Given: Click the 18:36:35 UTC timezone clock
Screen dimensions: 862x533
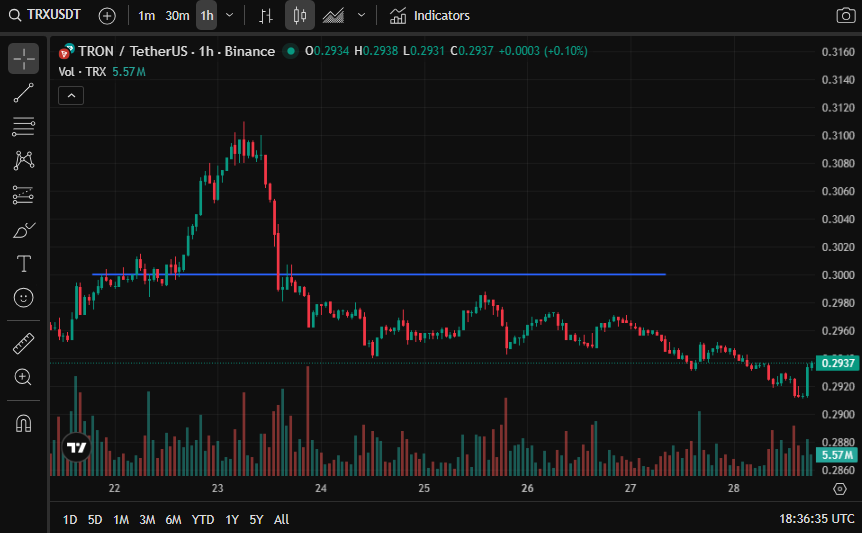Looking at the screenshot, I should pos(816,519).
